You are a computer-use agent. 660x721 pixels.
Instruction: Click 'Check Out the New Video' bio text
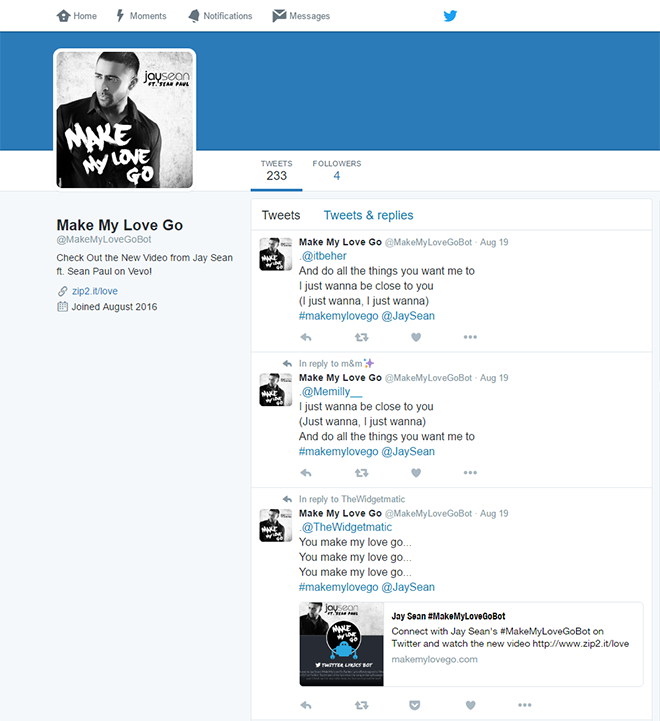point(144,264)
